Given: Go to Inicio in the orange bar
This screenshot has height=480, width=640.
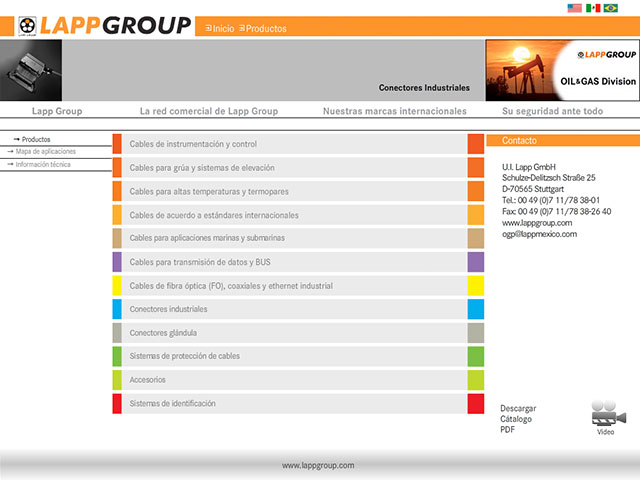Looking at the screenshot, I should 220,28.
